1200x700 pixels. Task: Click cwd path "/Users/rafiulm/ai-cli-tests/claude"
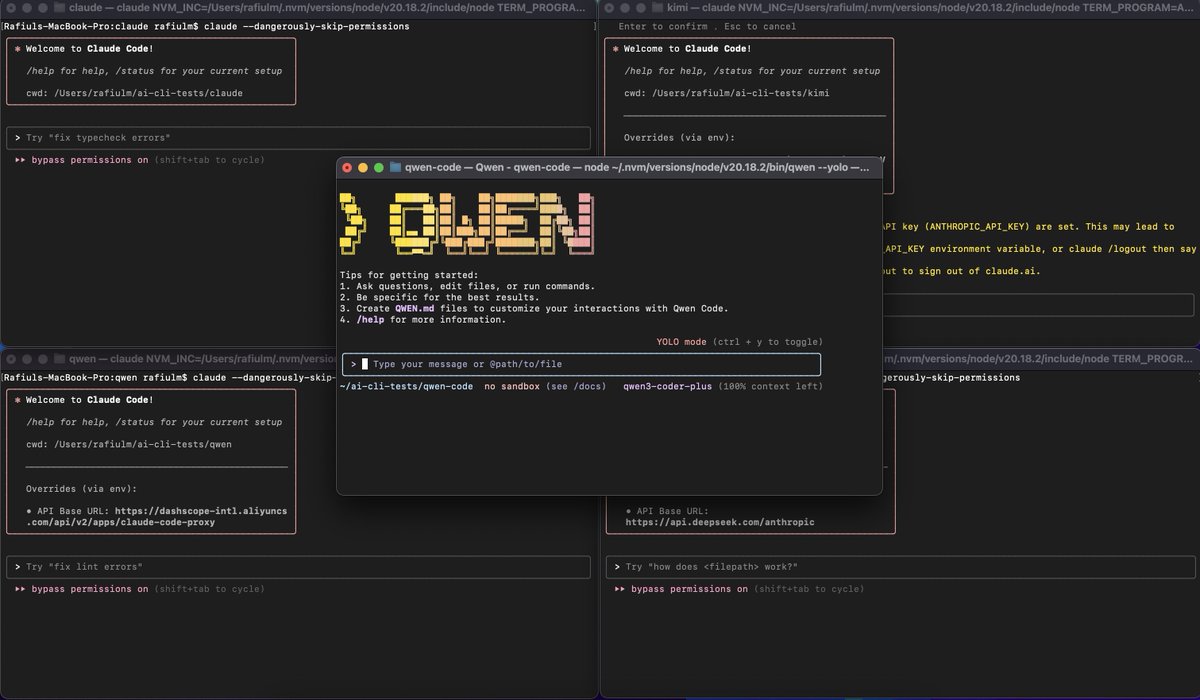click(147, 93)
